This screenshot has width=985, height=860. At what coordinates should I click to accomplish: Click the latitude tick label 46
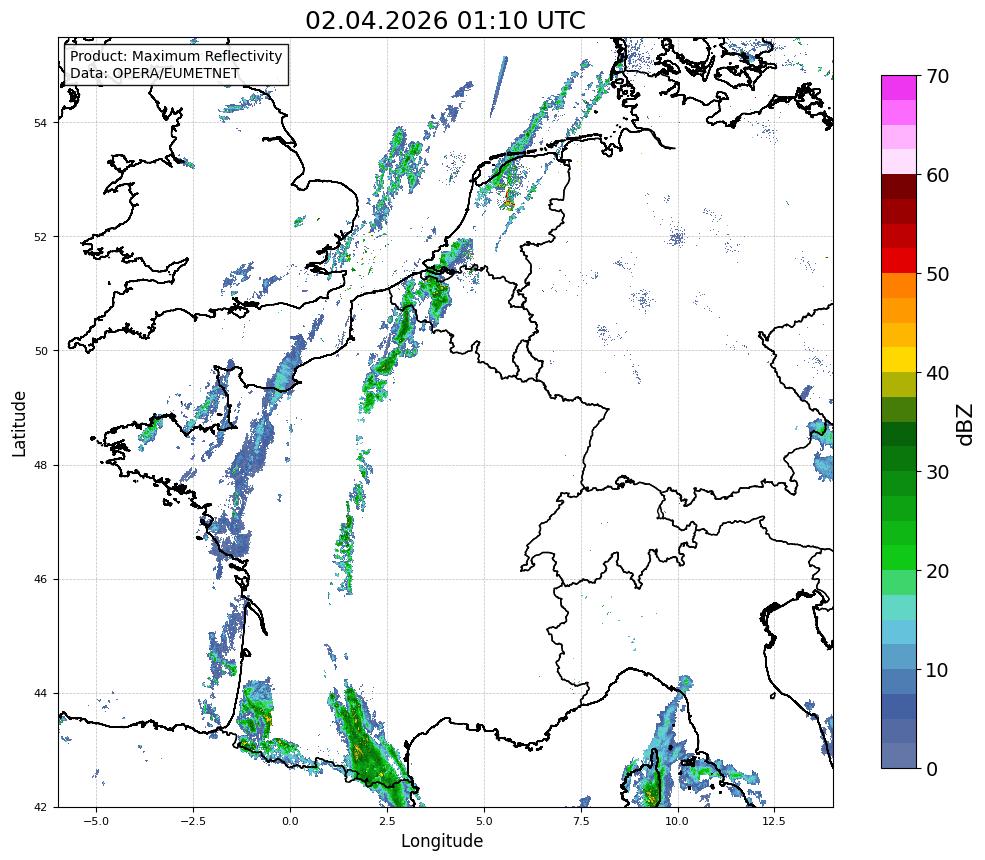point(40,579)
